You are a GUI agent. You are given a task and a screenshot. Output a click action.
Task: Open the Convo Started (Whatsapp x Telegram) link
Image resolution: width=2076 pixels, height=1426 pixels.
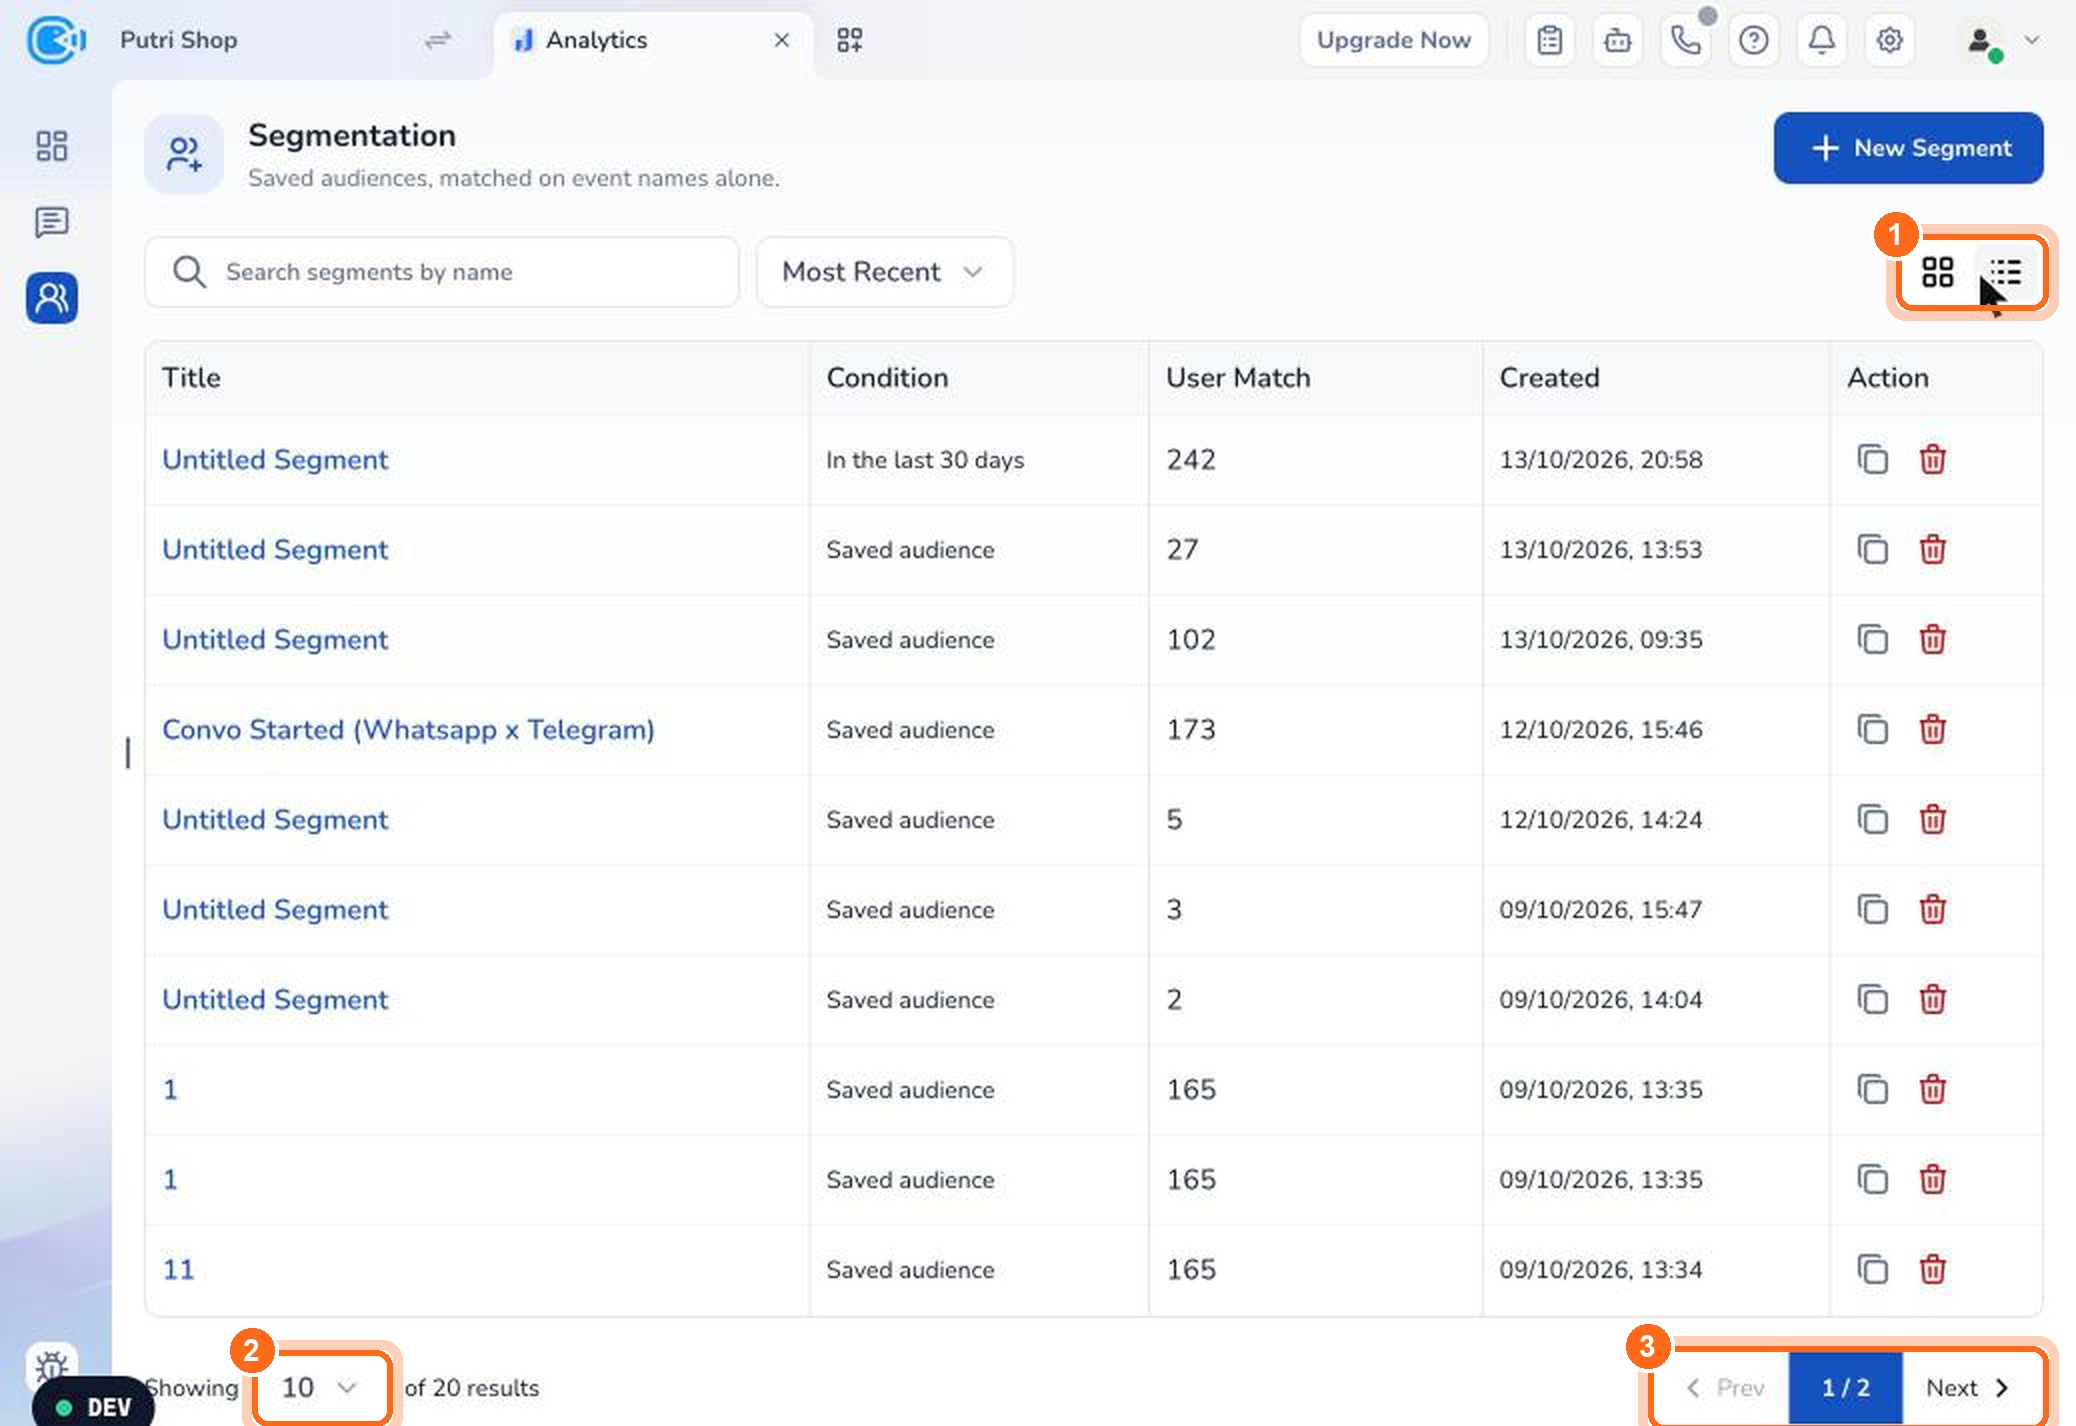(408, 730)
